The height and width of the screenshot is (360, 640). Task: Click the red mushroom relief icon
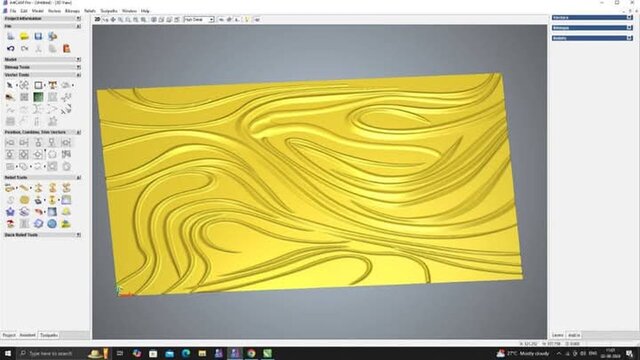pyautogui.click(x=10, y=224)
